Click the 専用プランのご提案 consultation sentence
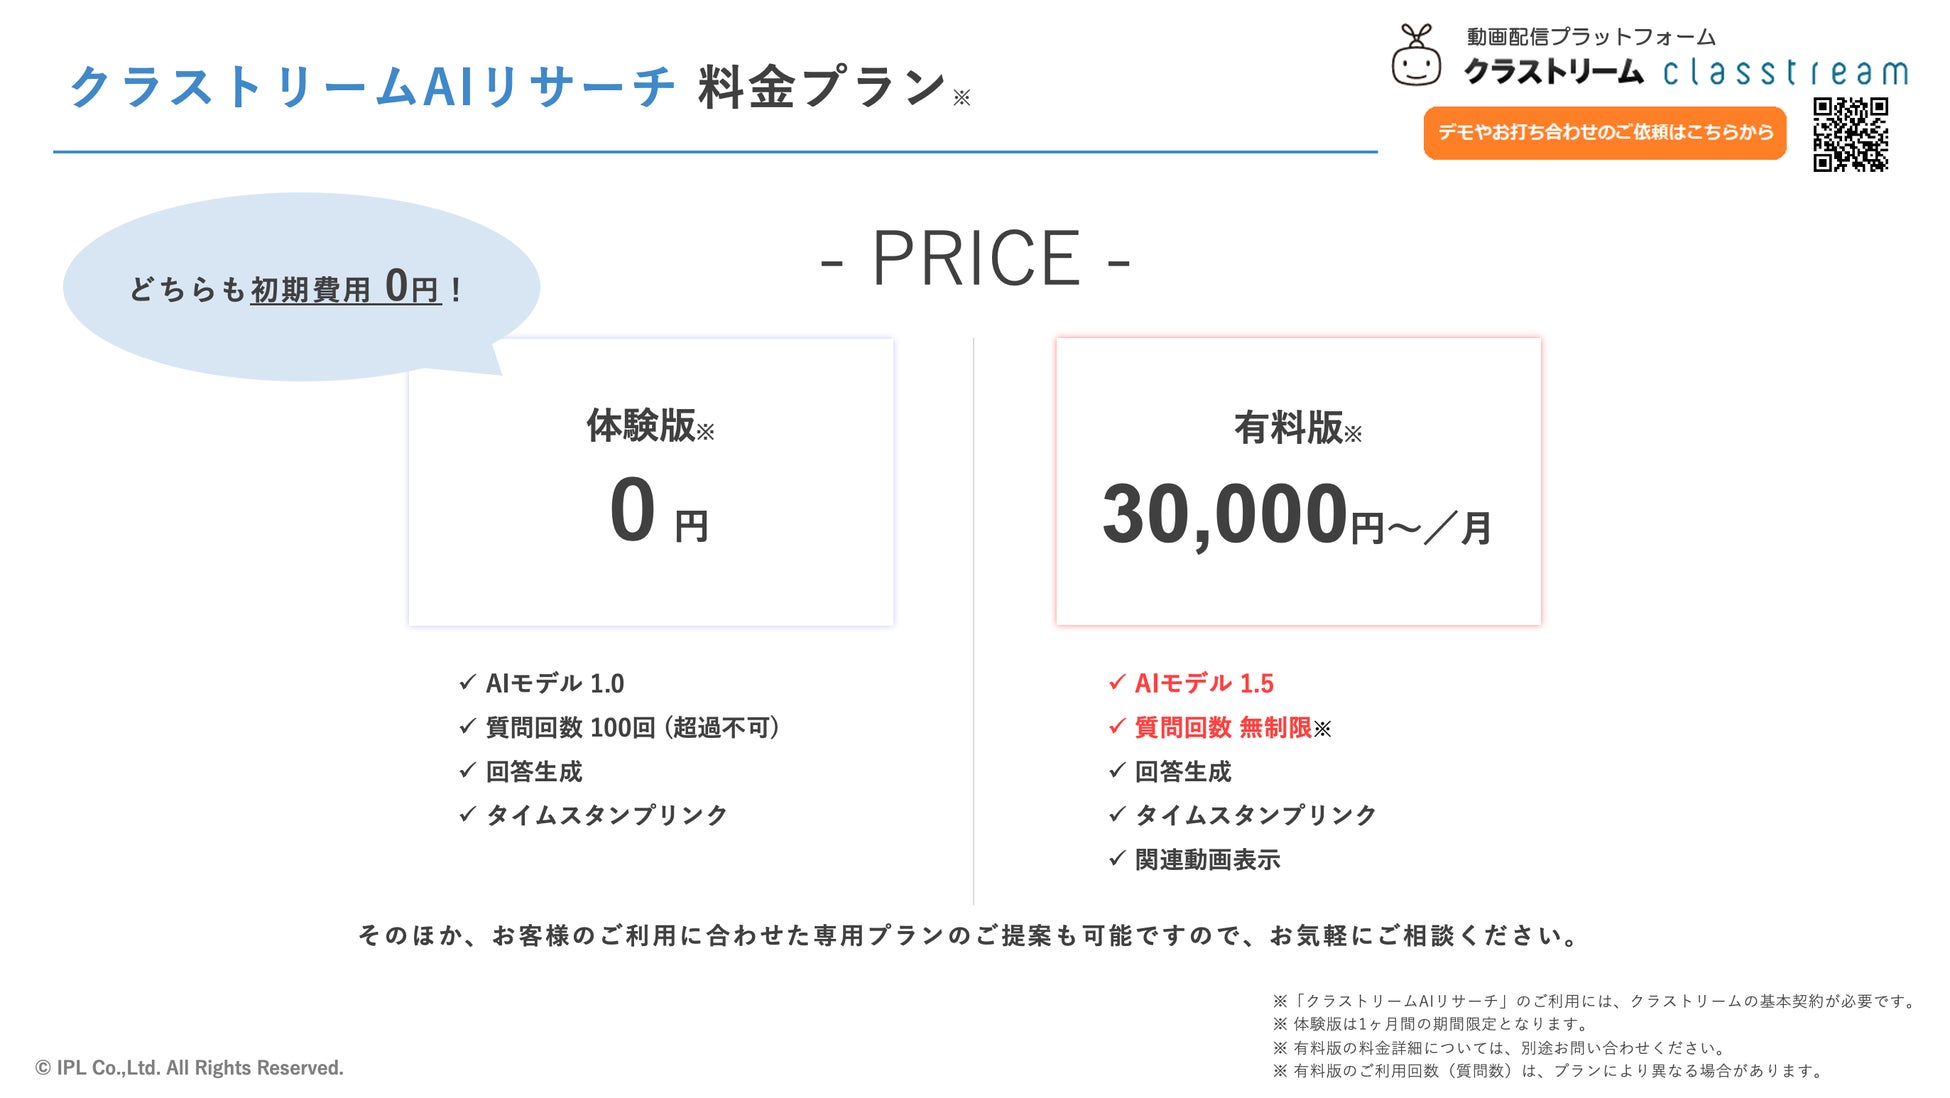The height and width of the screenshot is (1098, 1950). click(x=970, y=935)
